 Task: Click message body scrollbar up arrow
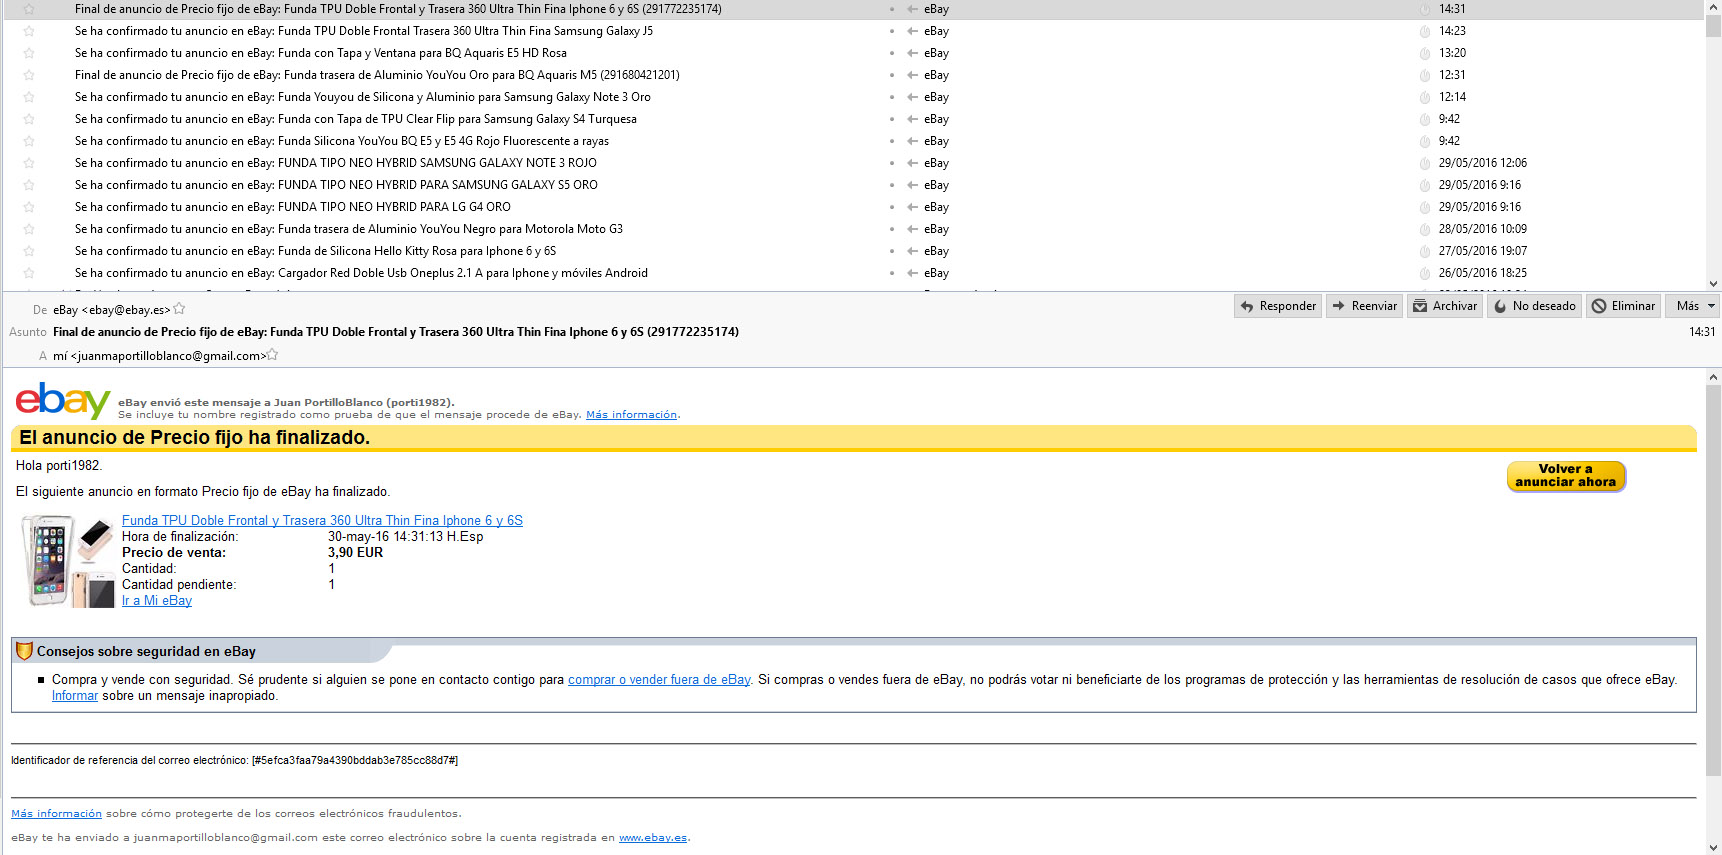point(1713,377)
